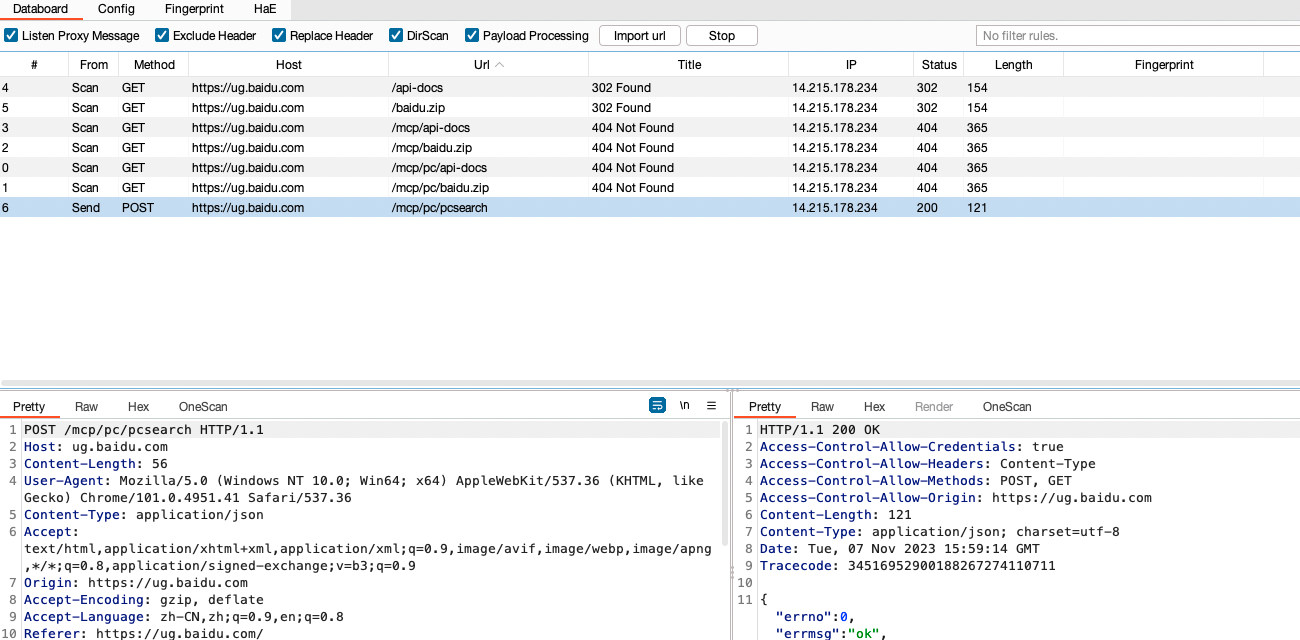The image size is (1300, 640).
Task: Disable the DirScan checkbox
Action: pyautogui.click(x=396, y=35)
